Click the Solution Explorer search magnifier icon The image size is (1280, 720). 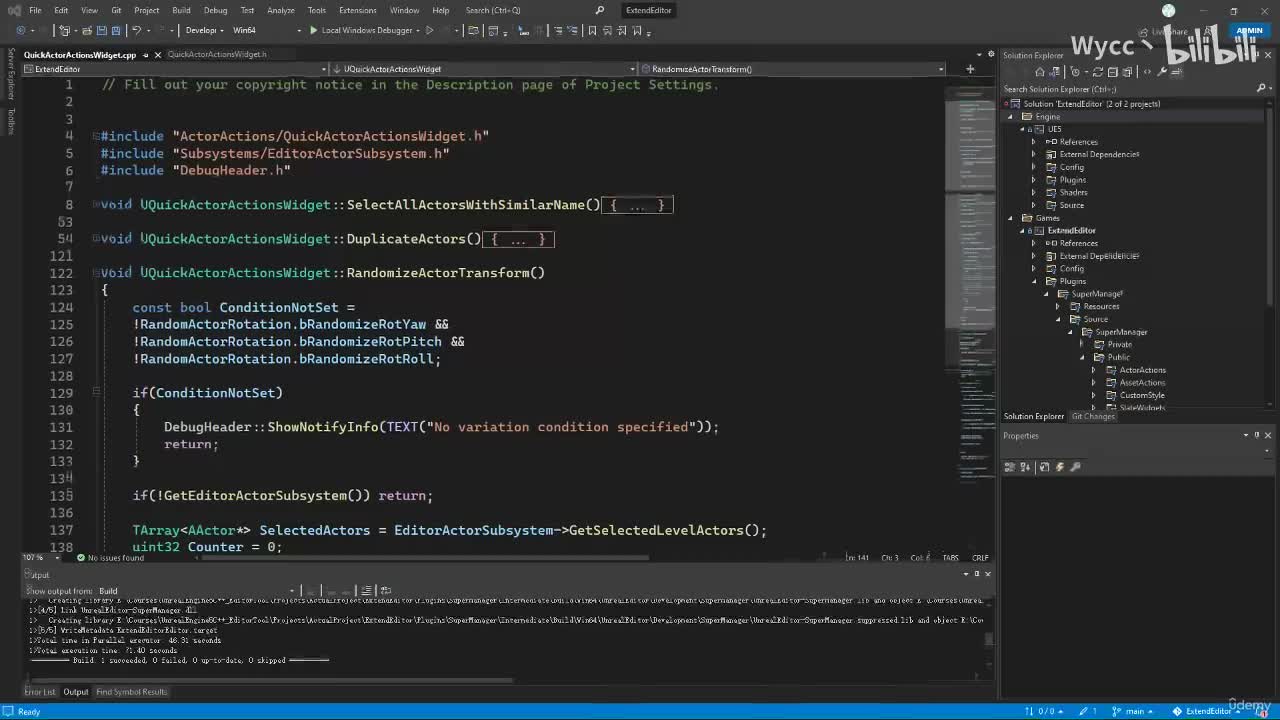1261,89
